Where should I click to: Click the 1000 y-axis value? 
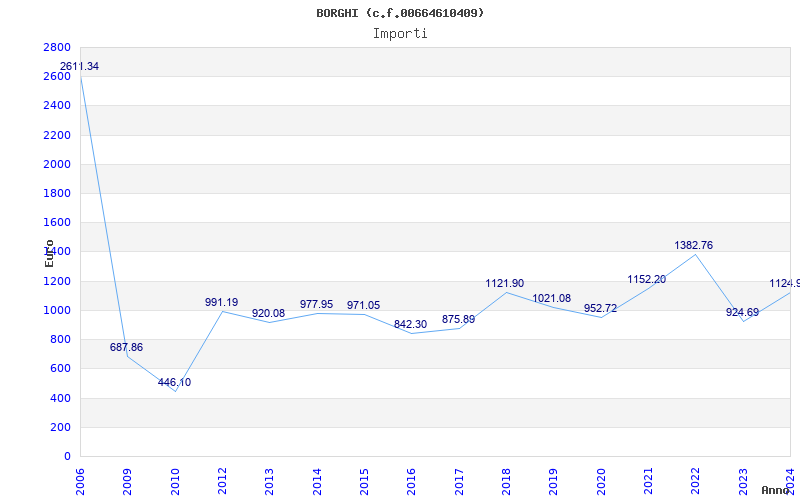tap(57, 310)
